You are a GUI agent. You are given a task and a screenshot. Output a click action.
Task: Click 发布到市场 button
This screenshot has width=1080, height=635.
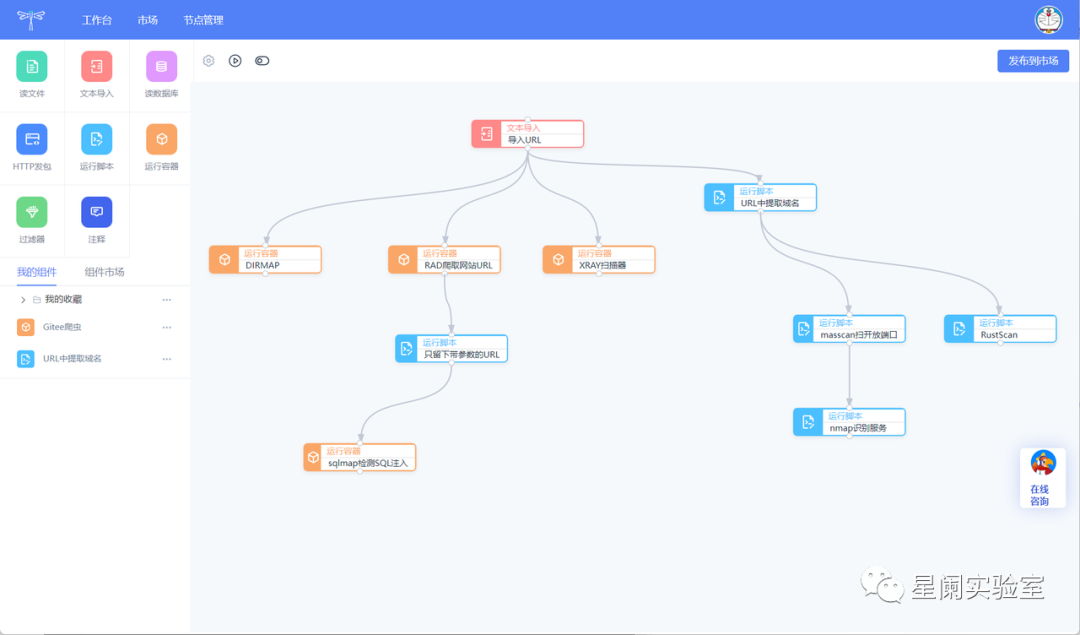click(1032, 61)
